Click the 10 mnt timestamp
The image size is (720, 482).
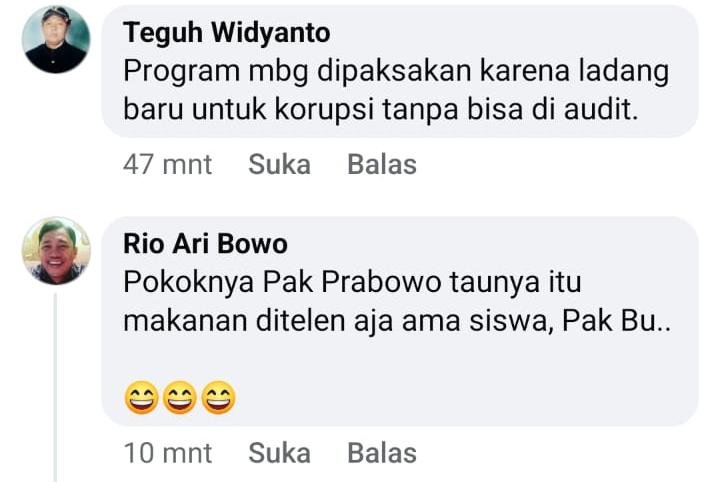coord(168,453)
